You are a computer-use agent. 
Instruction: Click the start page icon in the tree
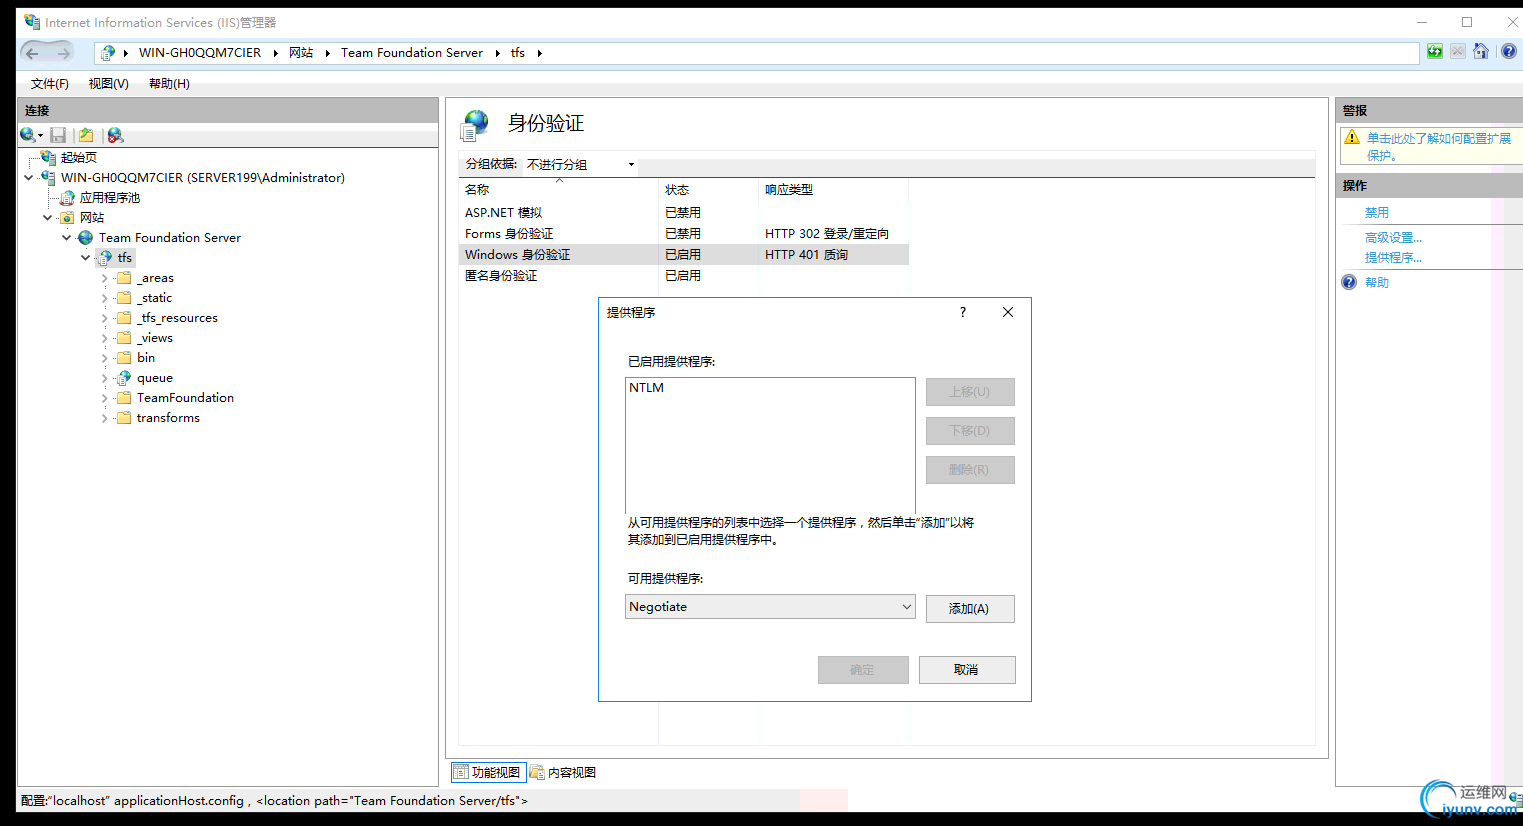[48, 157]
